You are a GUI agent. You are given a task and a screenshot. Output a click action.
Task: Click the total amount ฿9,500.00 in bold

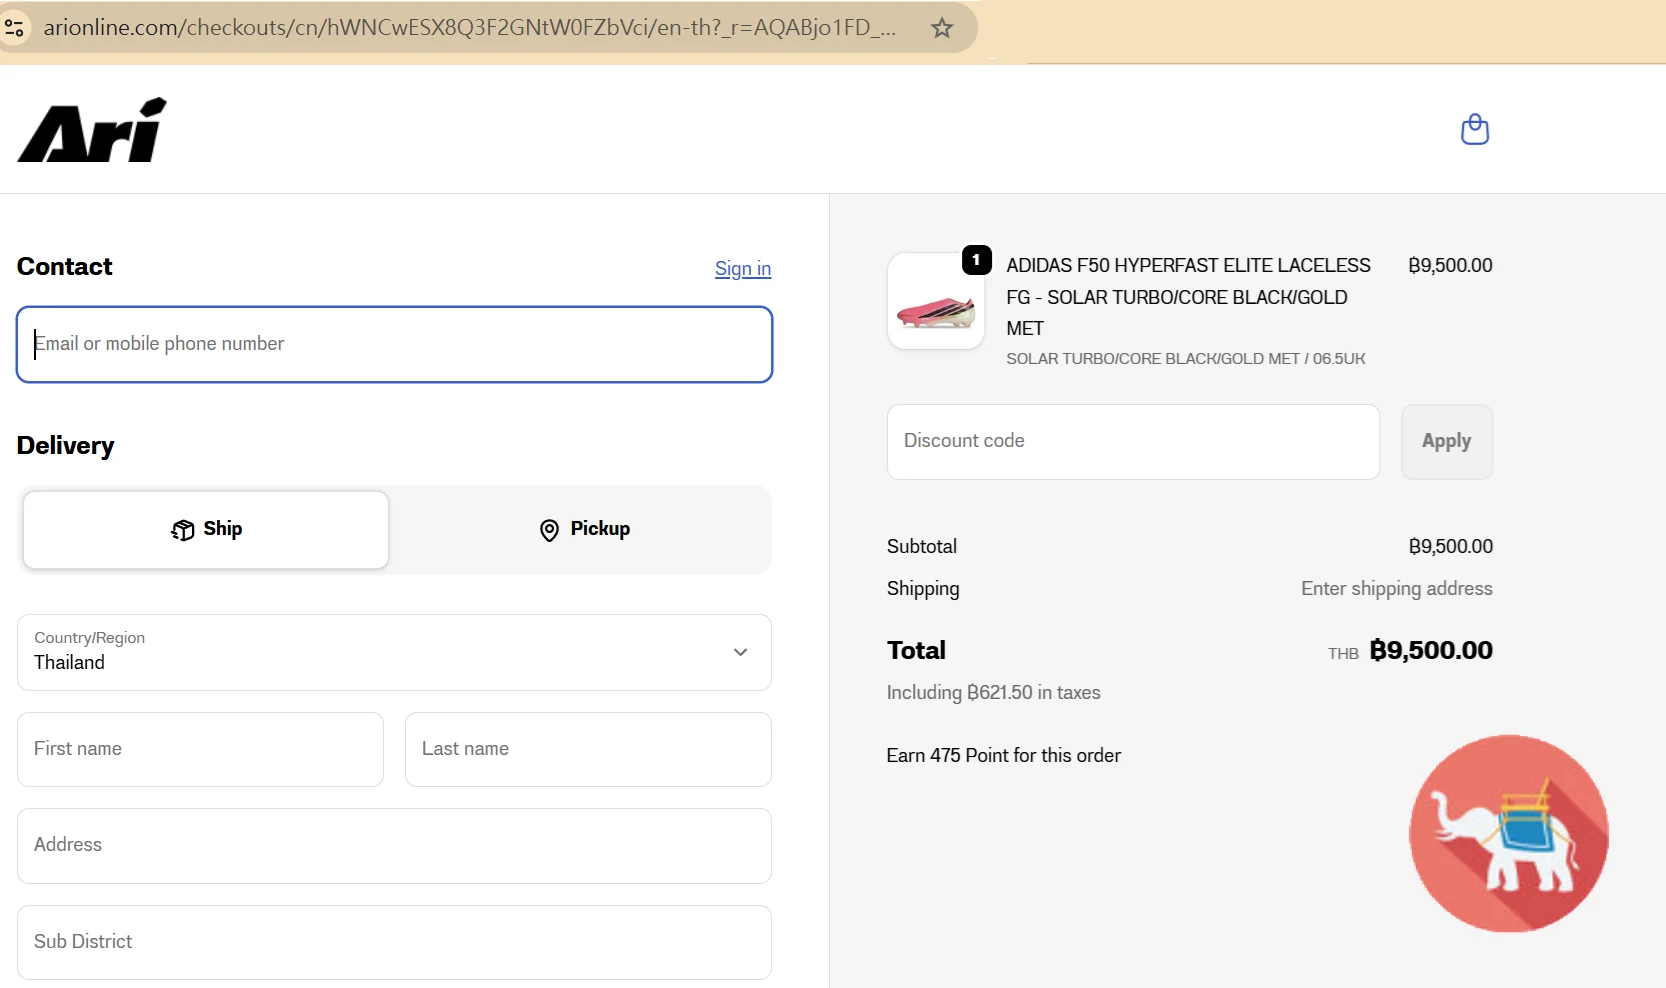[x=1431, y=650]
